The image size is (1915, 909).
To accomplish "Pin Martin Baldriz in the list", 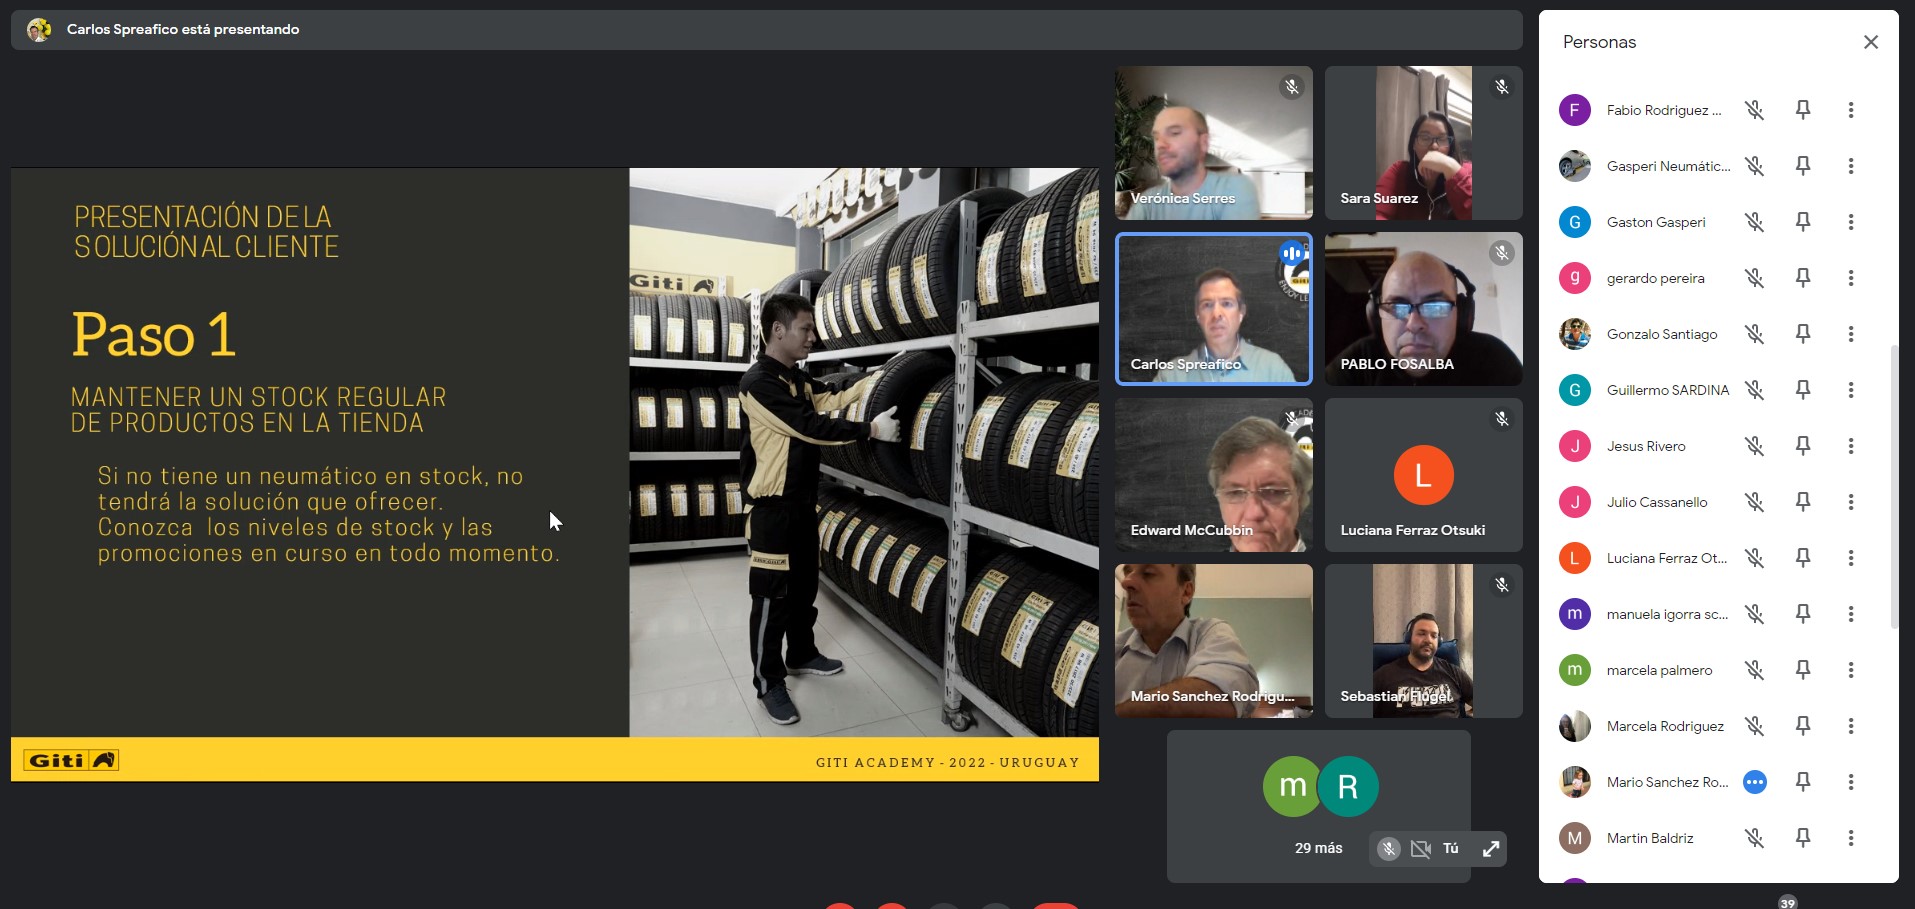I will click(1802, 838).
